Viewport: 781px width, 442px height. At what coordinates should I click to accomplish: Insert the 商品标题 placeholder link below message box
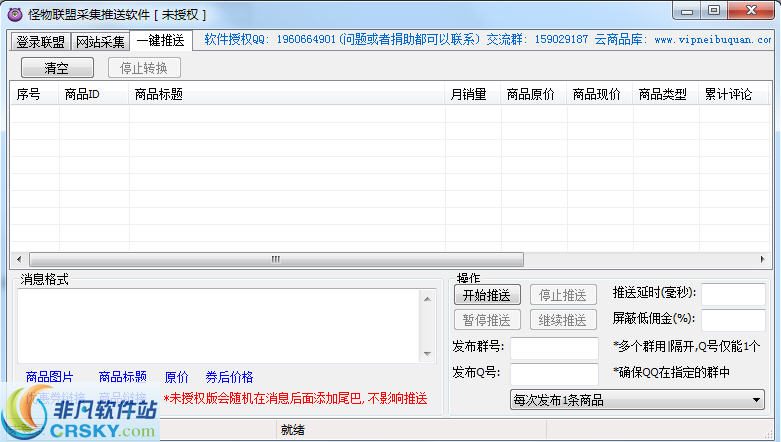click(123, 377)
